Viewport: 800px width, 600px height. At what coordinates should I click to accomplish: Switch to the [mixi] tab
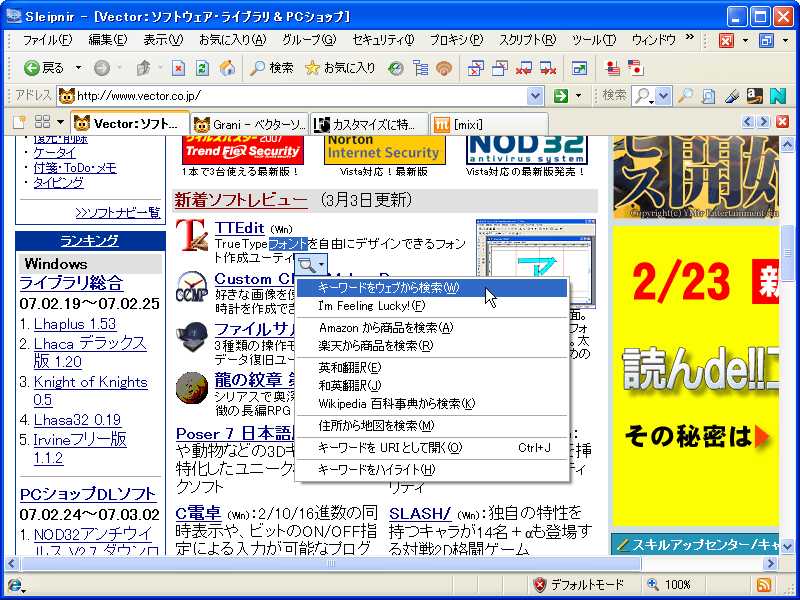[489, 124]
